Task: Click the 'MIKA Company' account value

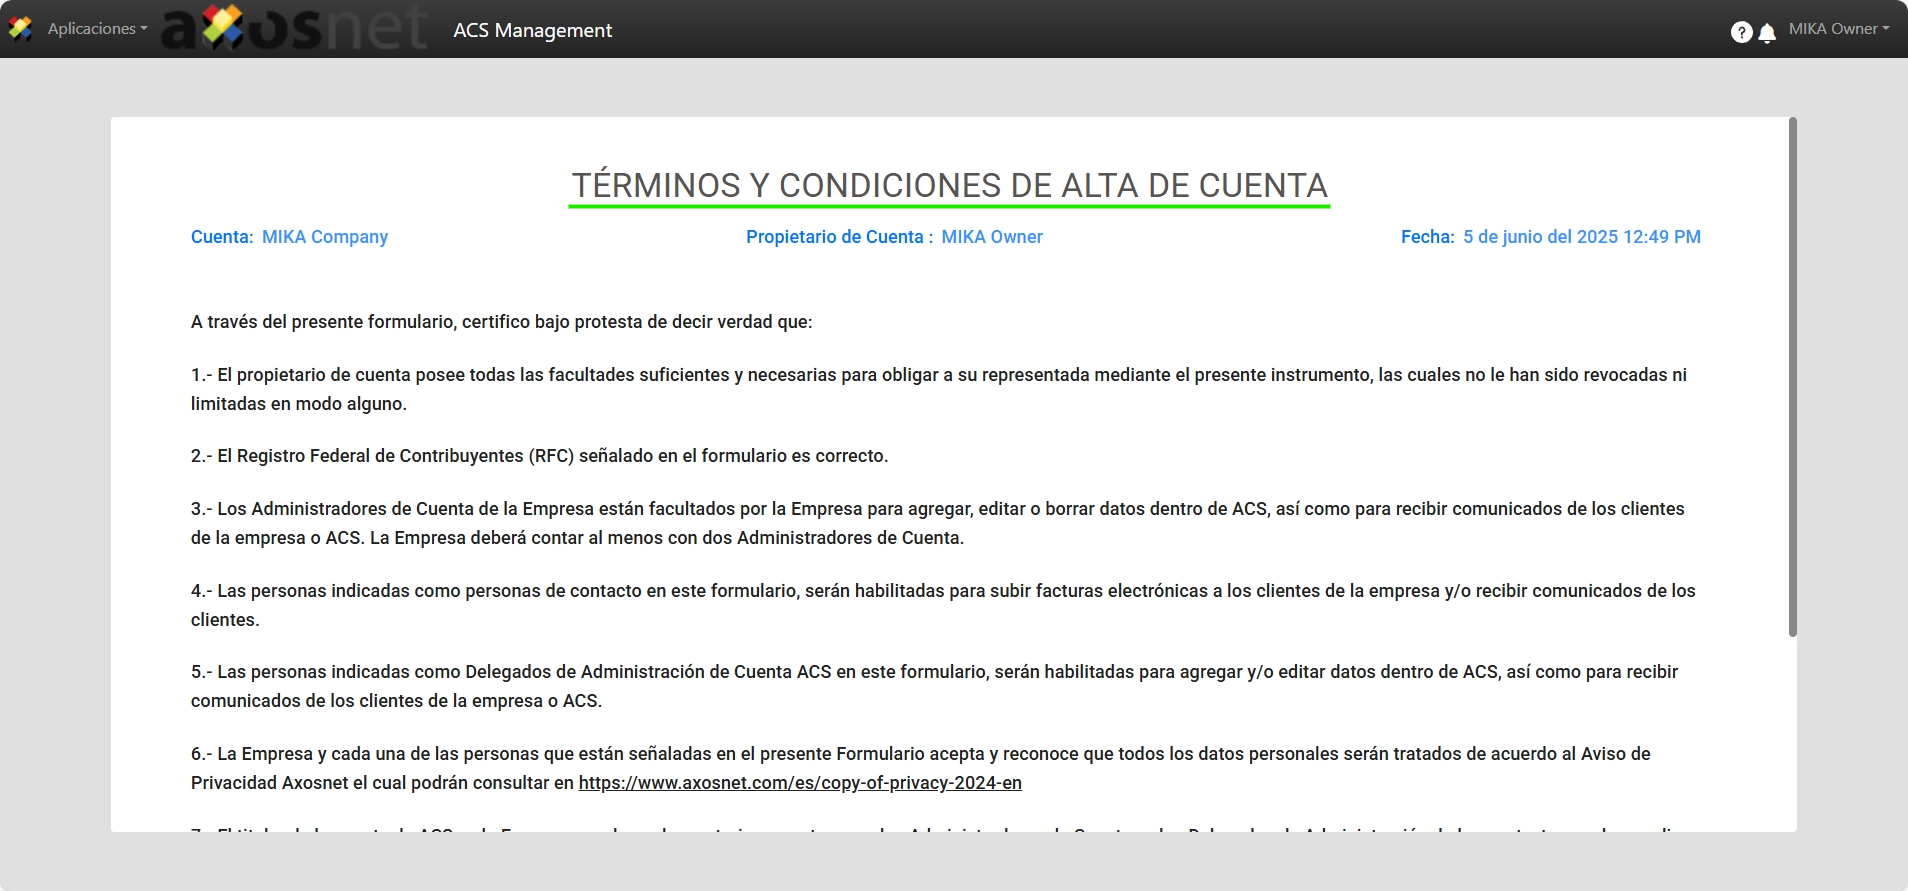Action: [x=325, y=237]
